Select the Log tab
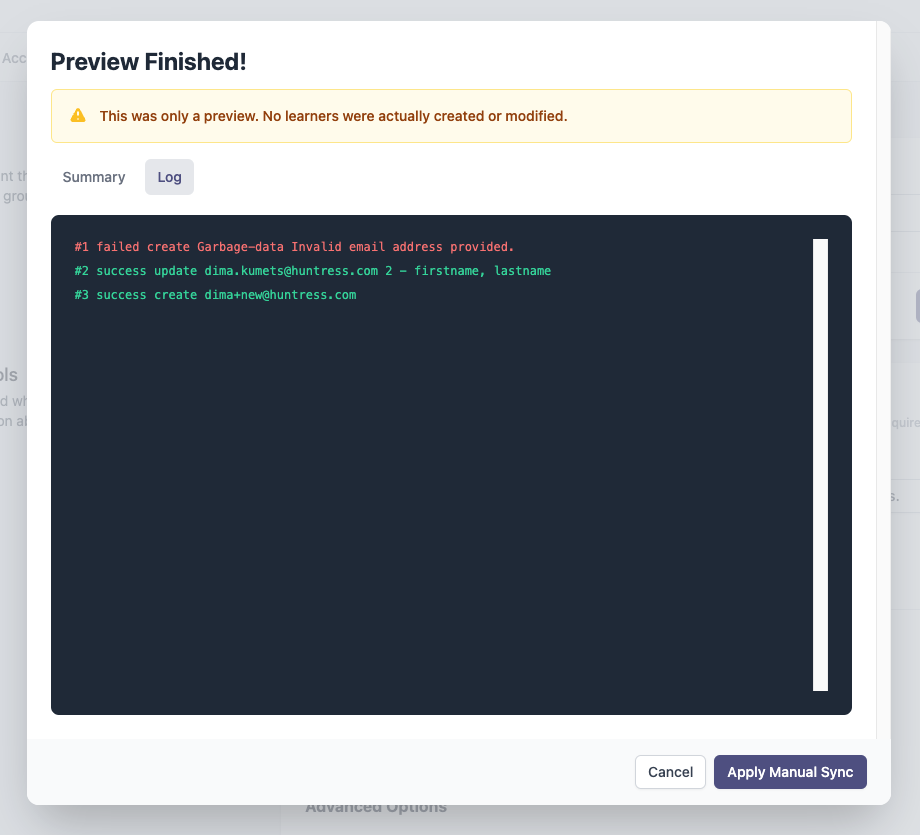Image resolution: width=920 pixels, height=835 pixels. click(x=170, y=177)
